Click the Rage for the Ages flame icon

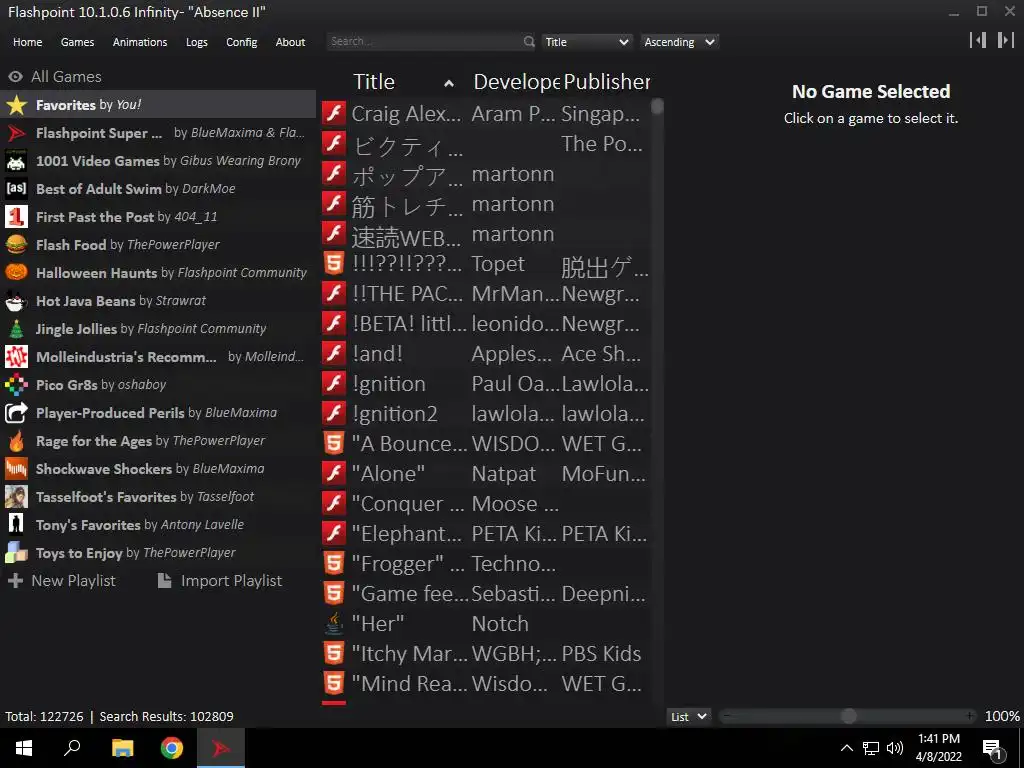(16, 441)
